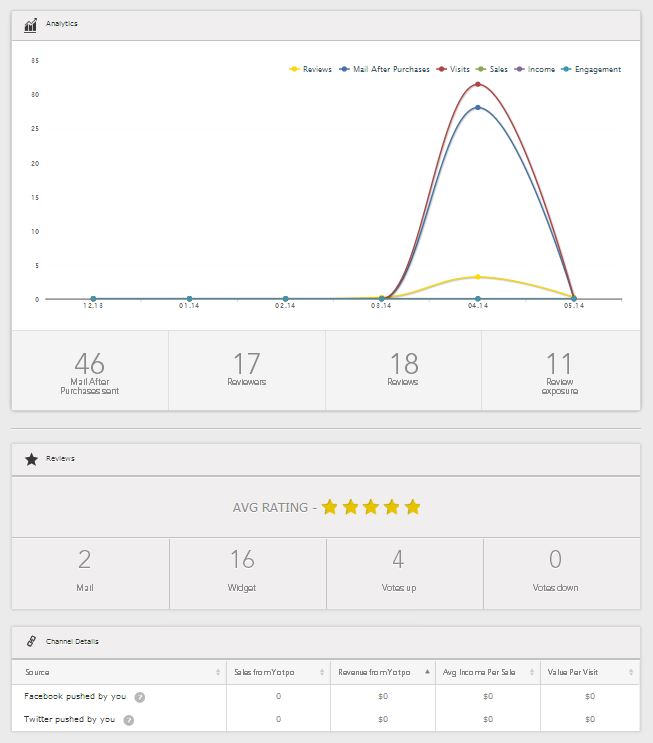Toggle the Engagement legend series

[591, 69]
